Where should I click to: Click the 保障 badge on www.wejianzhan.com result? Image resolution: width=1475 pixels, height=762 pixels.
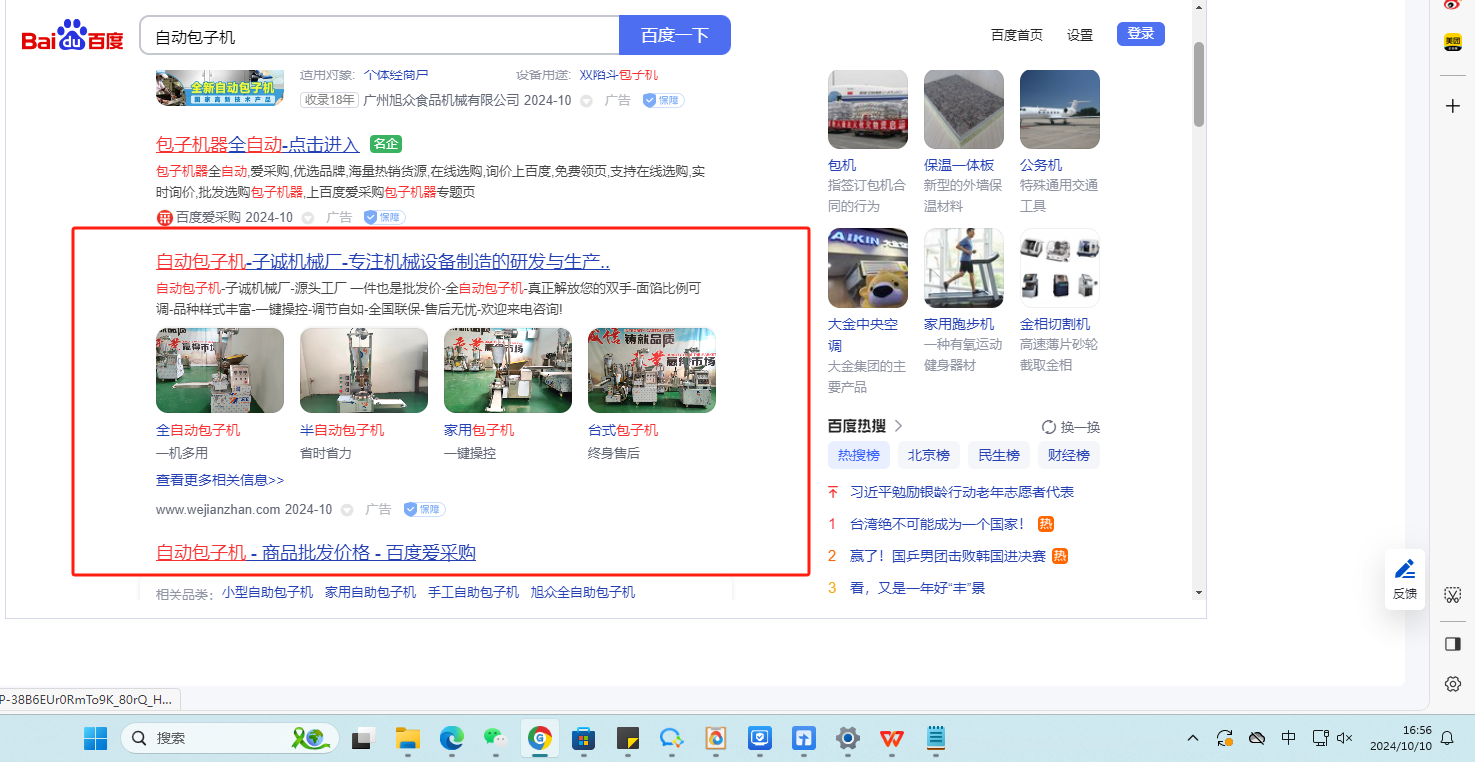[424, 510]
